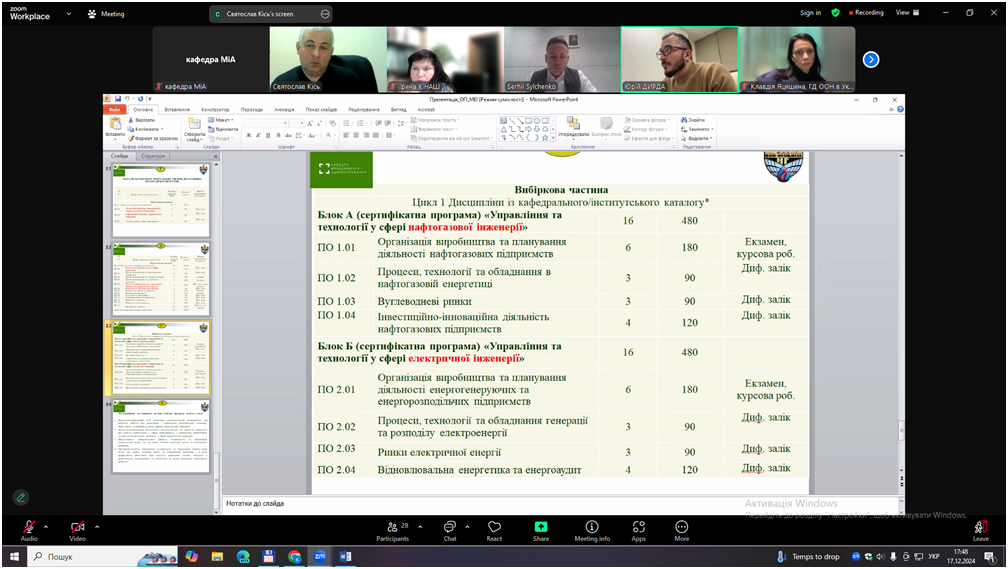The width and height of the screenshot is (1008, 569).
Task: Toggle the annotation pen icon at bottom-left
Action: 20,497
